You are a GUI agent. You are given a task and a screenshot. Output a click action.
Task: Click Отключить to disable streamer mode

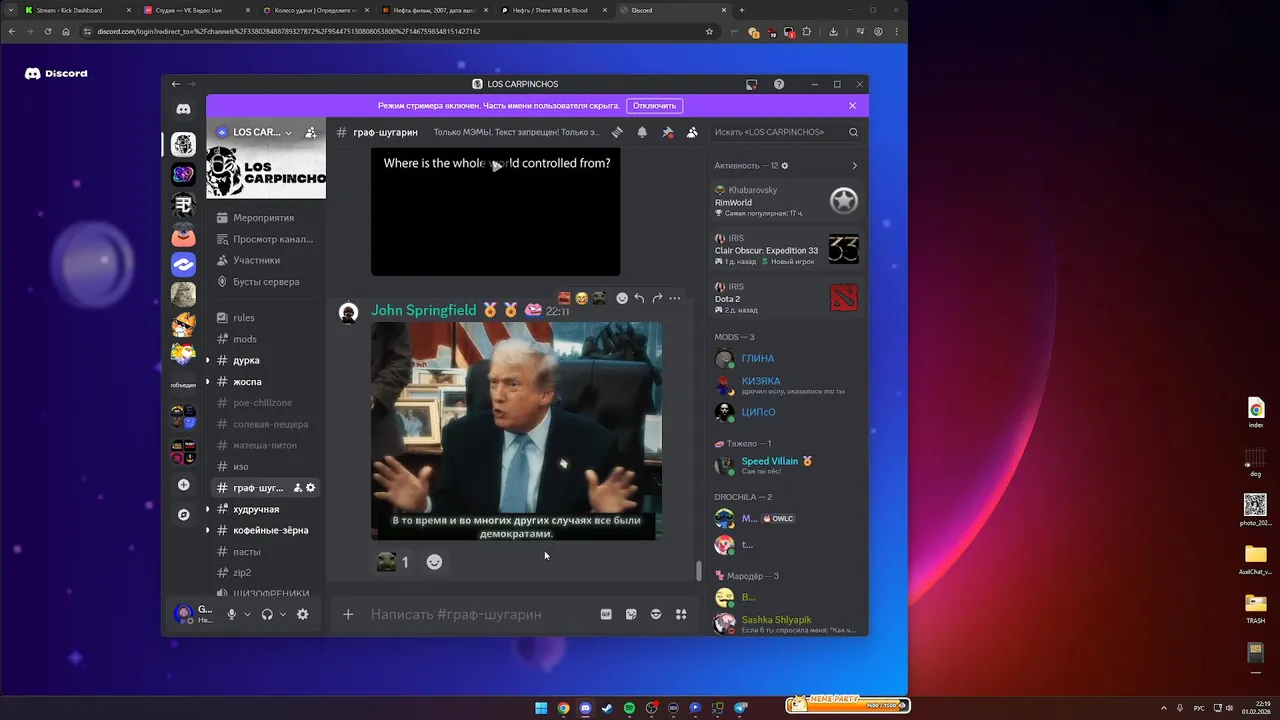click(x=654, y=105)
